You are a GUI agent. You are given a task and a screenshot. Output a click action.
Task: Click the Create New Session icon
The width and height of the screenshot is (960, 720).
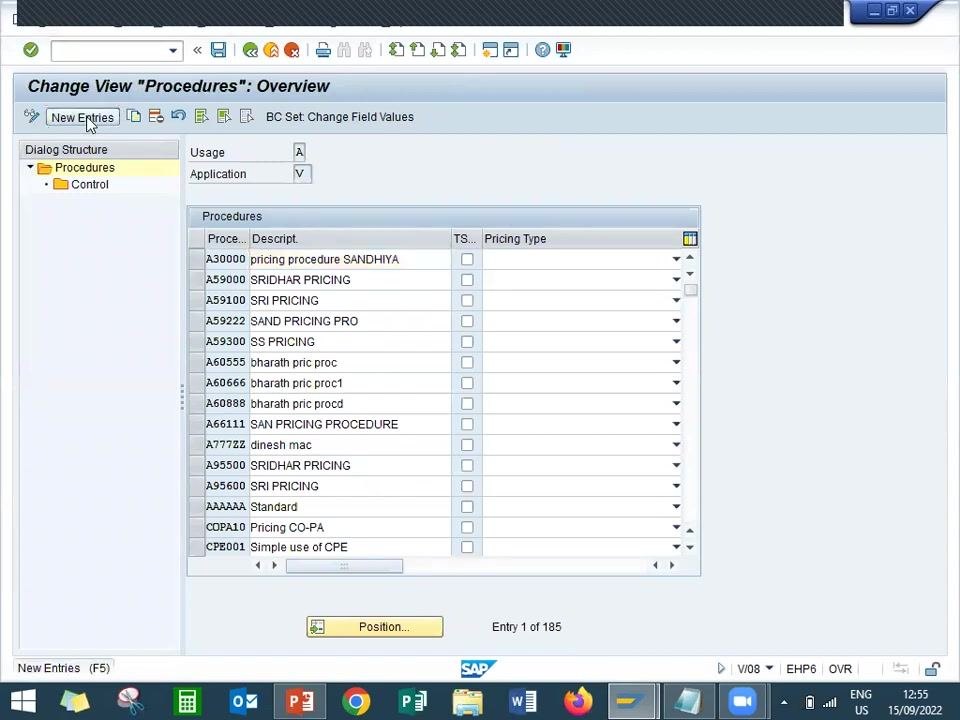pos(490,50)
